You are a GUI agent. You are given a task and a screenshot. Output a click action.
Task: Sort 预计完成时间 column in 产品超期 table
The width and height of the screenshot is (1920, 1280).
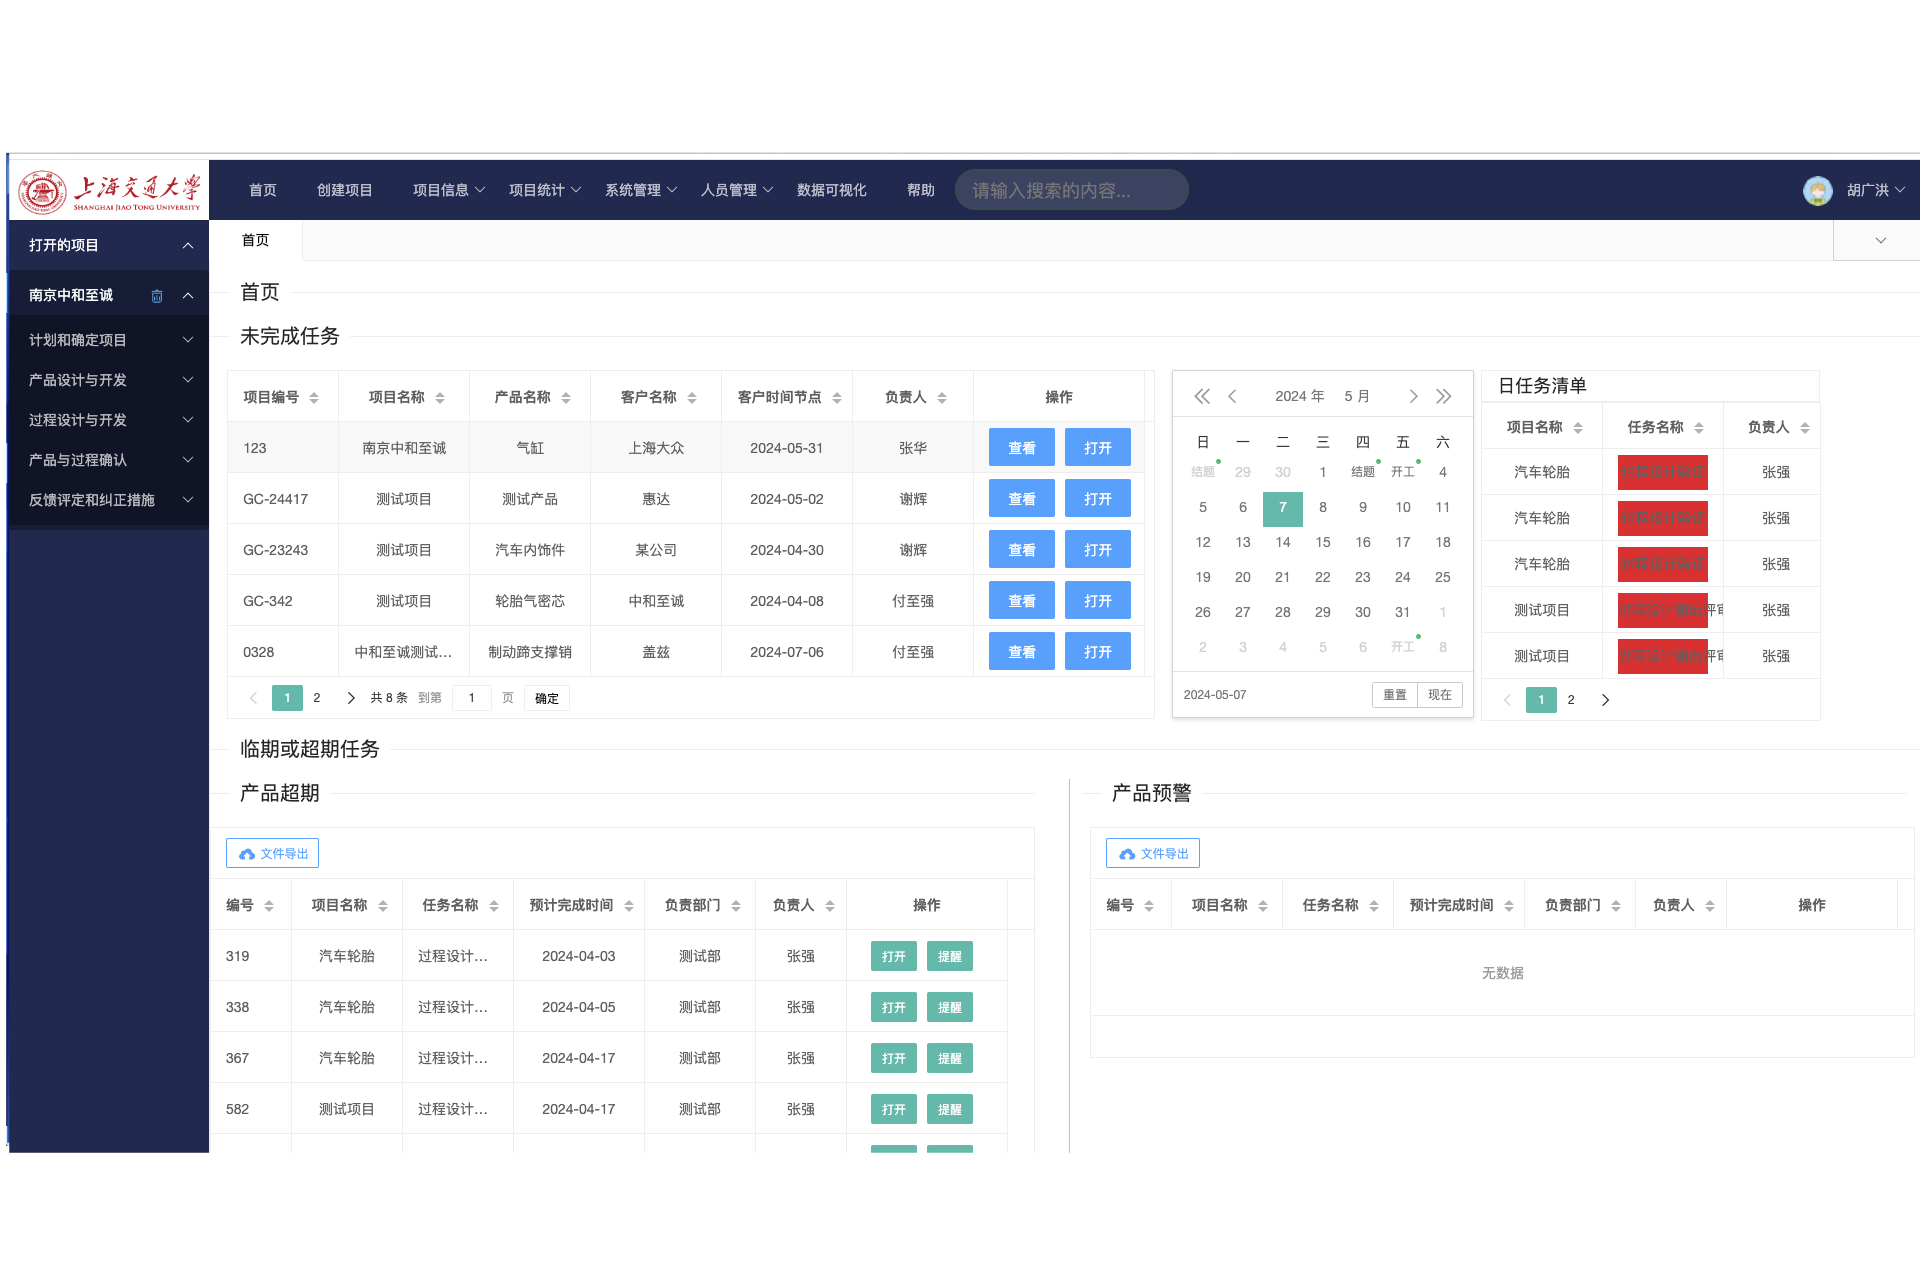tap(629, 906)
